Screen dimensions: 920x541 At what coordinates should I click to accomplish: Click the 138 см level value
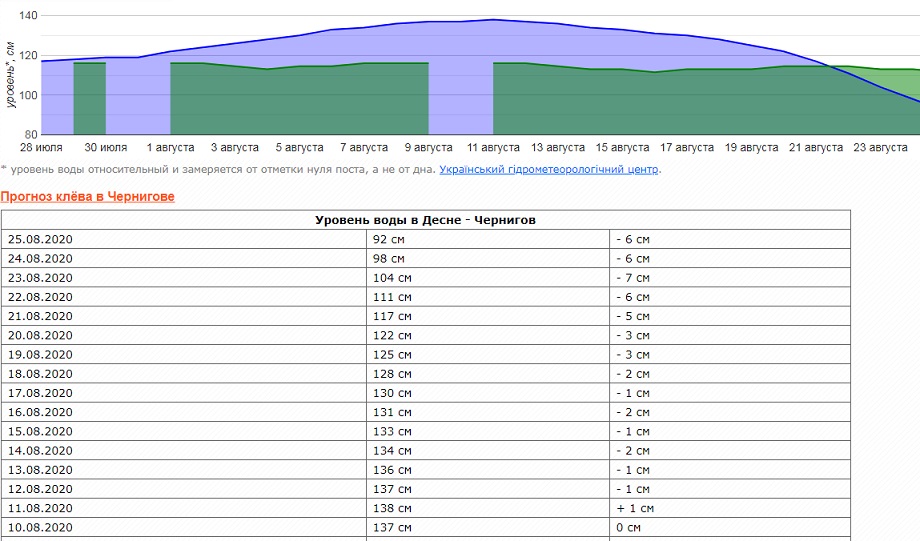(x=392, y=508)
